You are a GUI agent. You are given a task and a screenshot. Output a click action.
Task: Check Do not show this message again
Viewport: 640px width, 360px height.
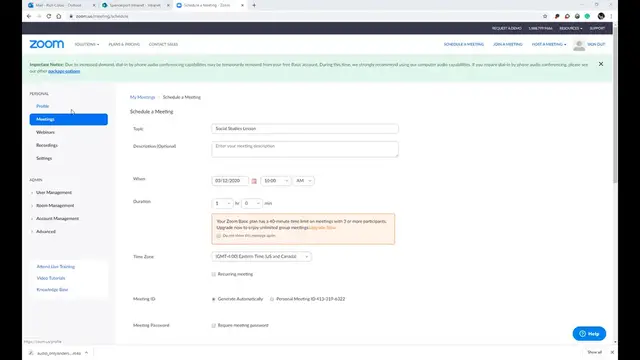218,236
